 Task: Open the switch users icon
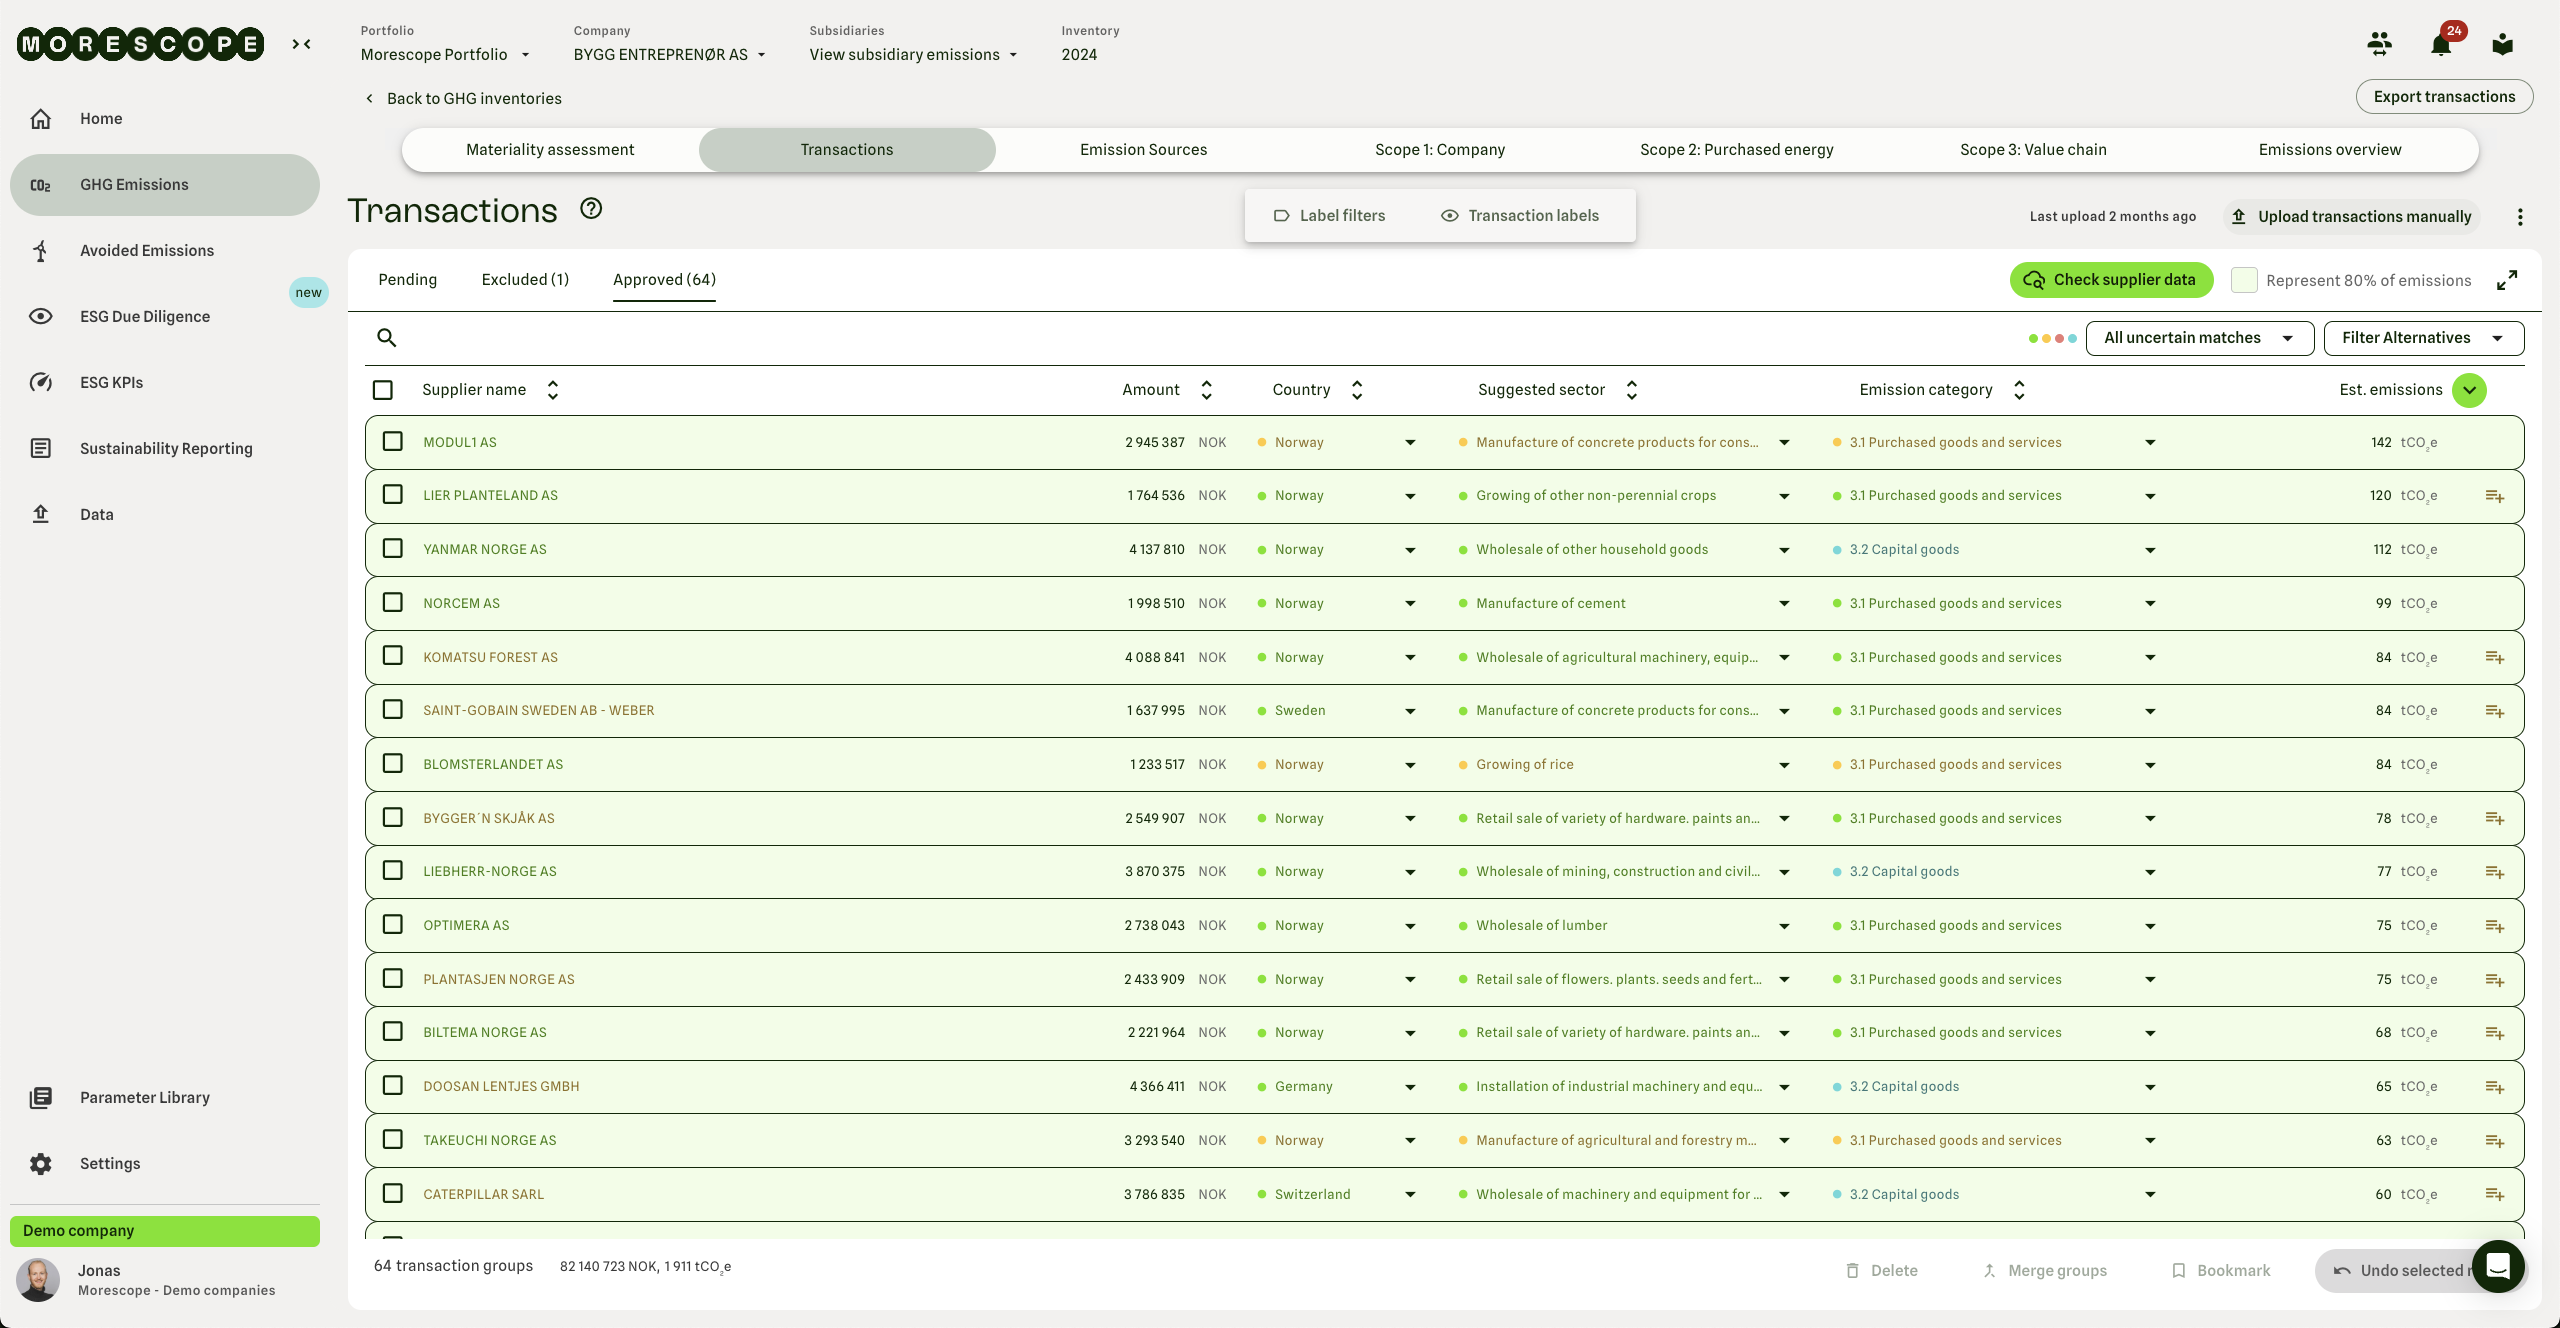pos(2380,43)
